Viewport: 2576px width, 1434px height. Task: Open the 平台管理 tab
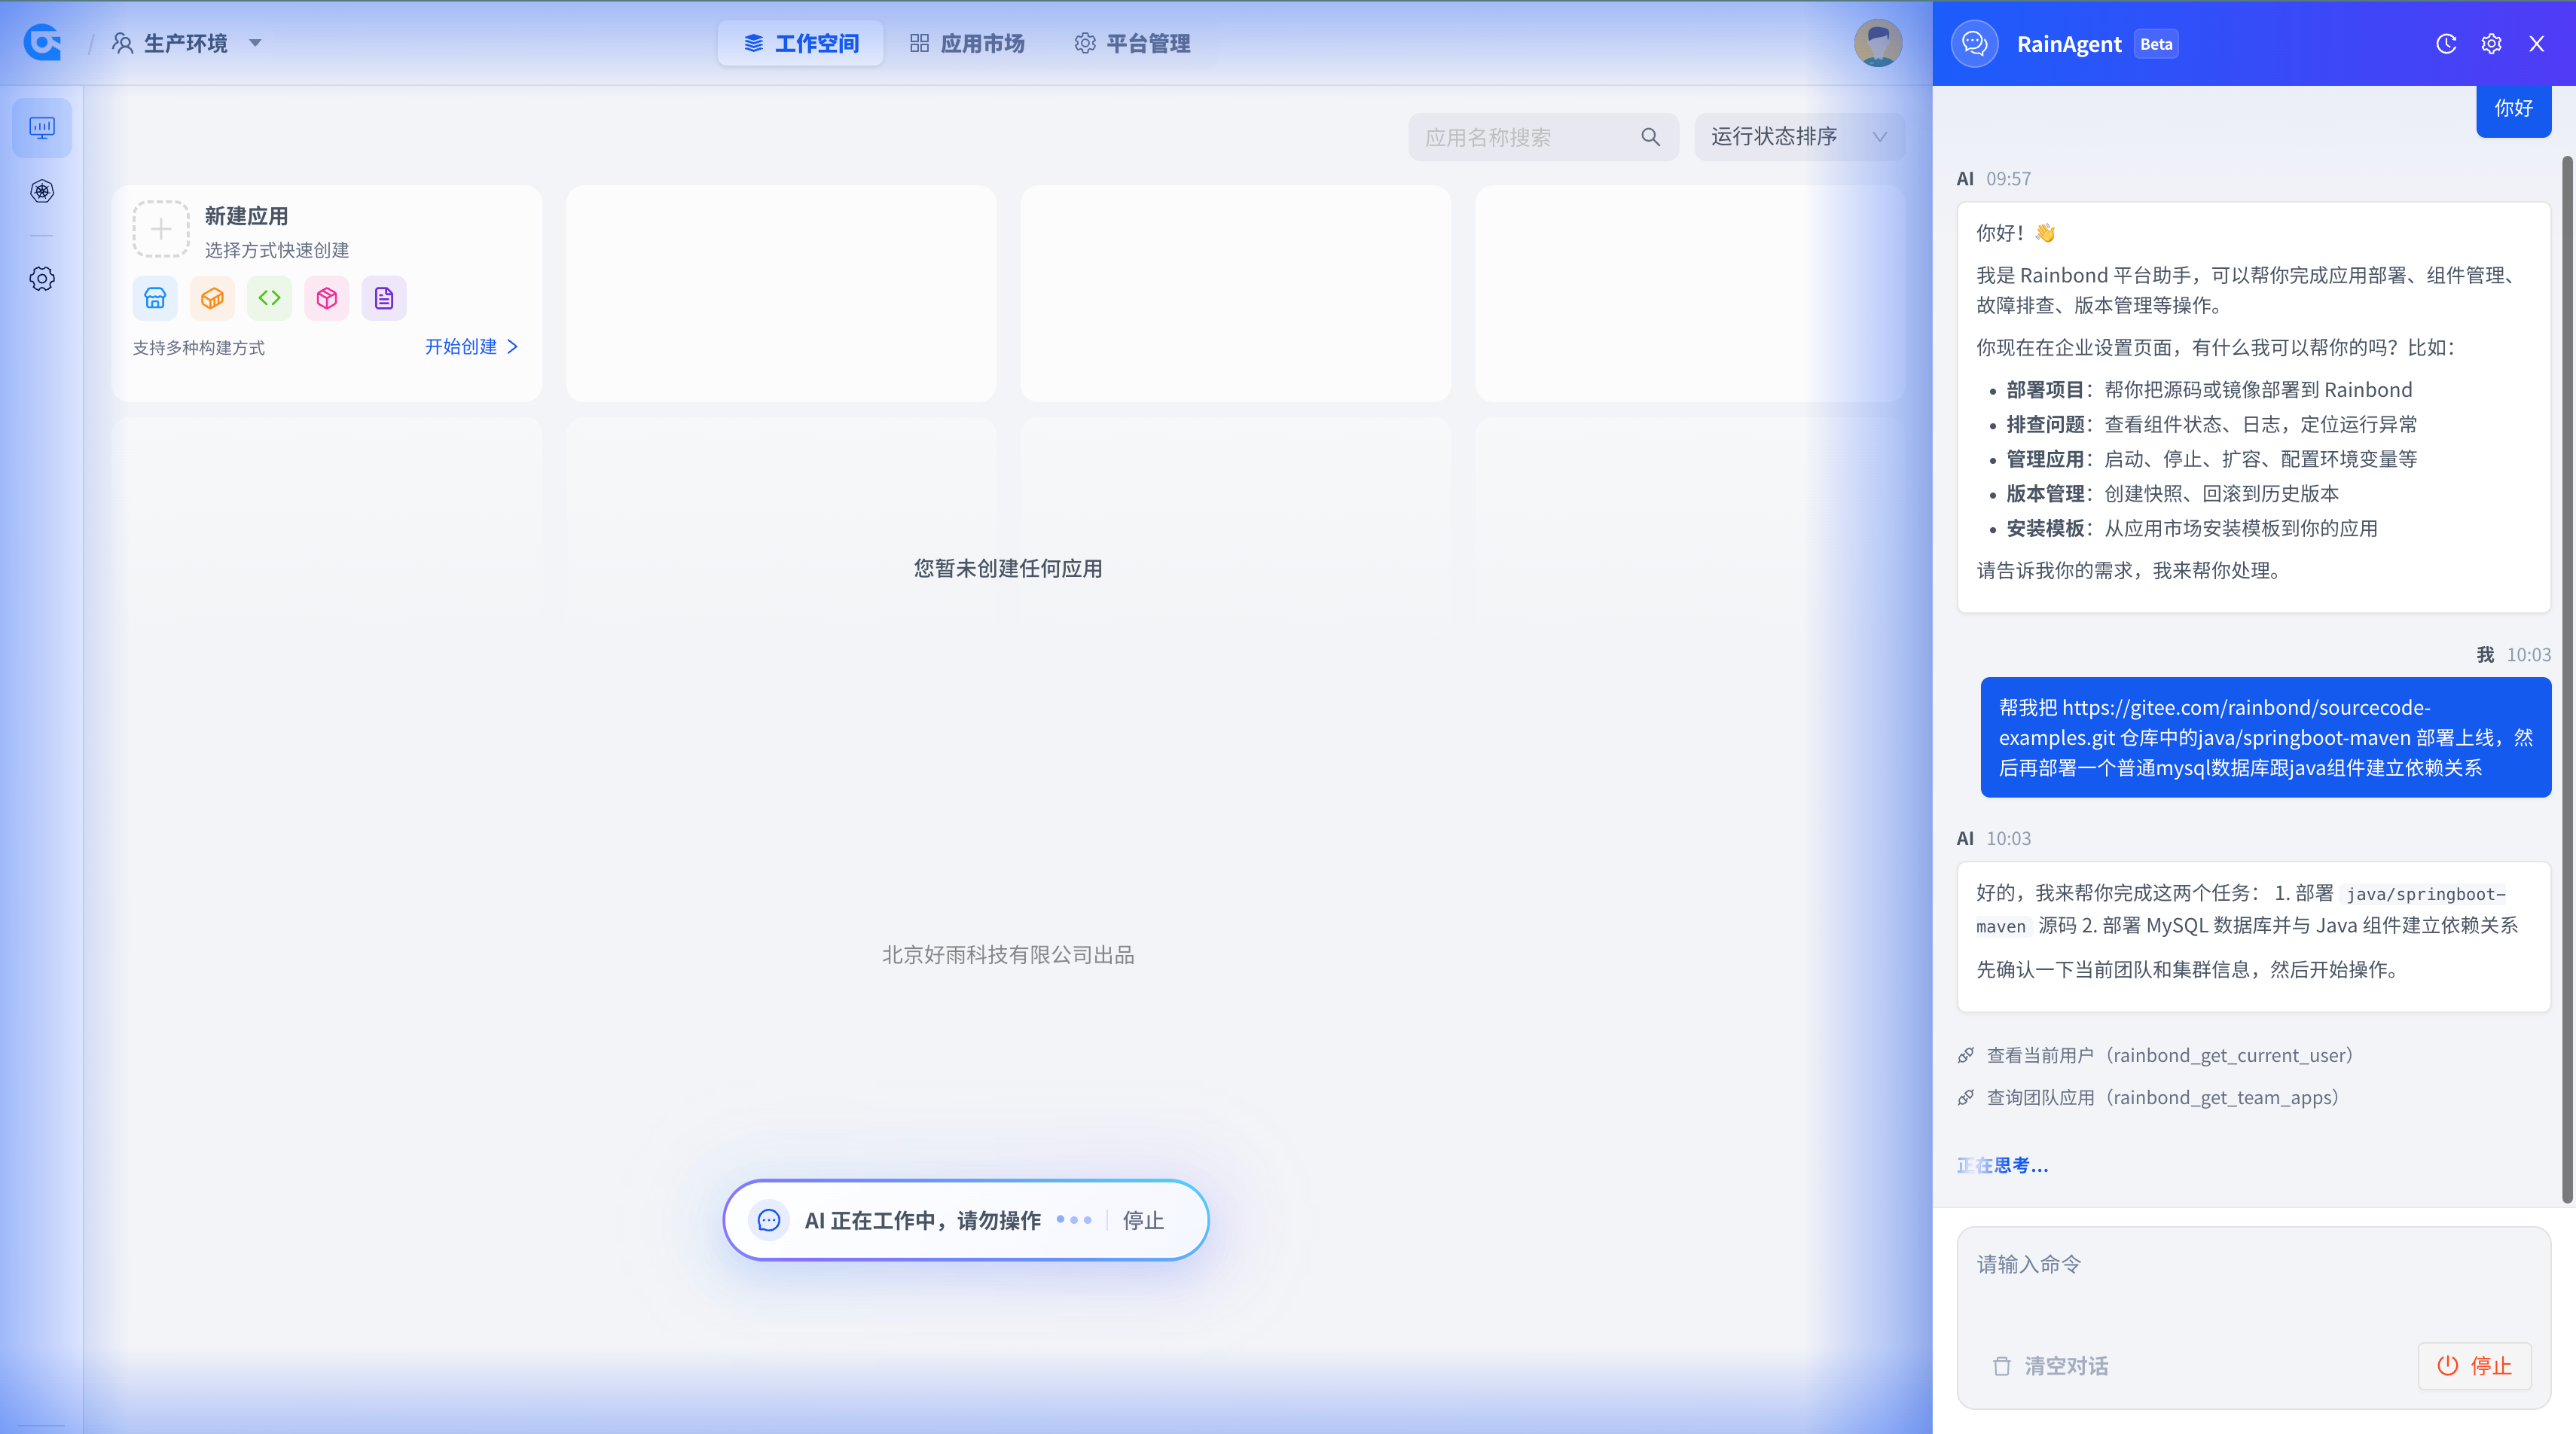click(1132, 43)
